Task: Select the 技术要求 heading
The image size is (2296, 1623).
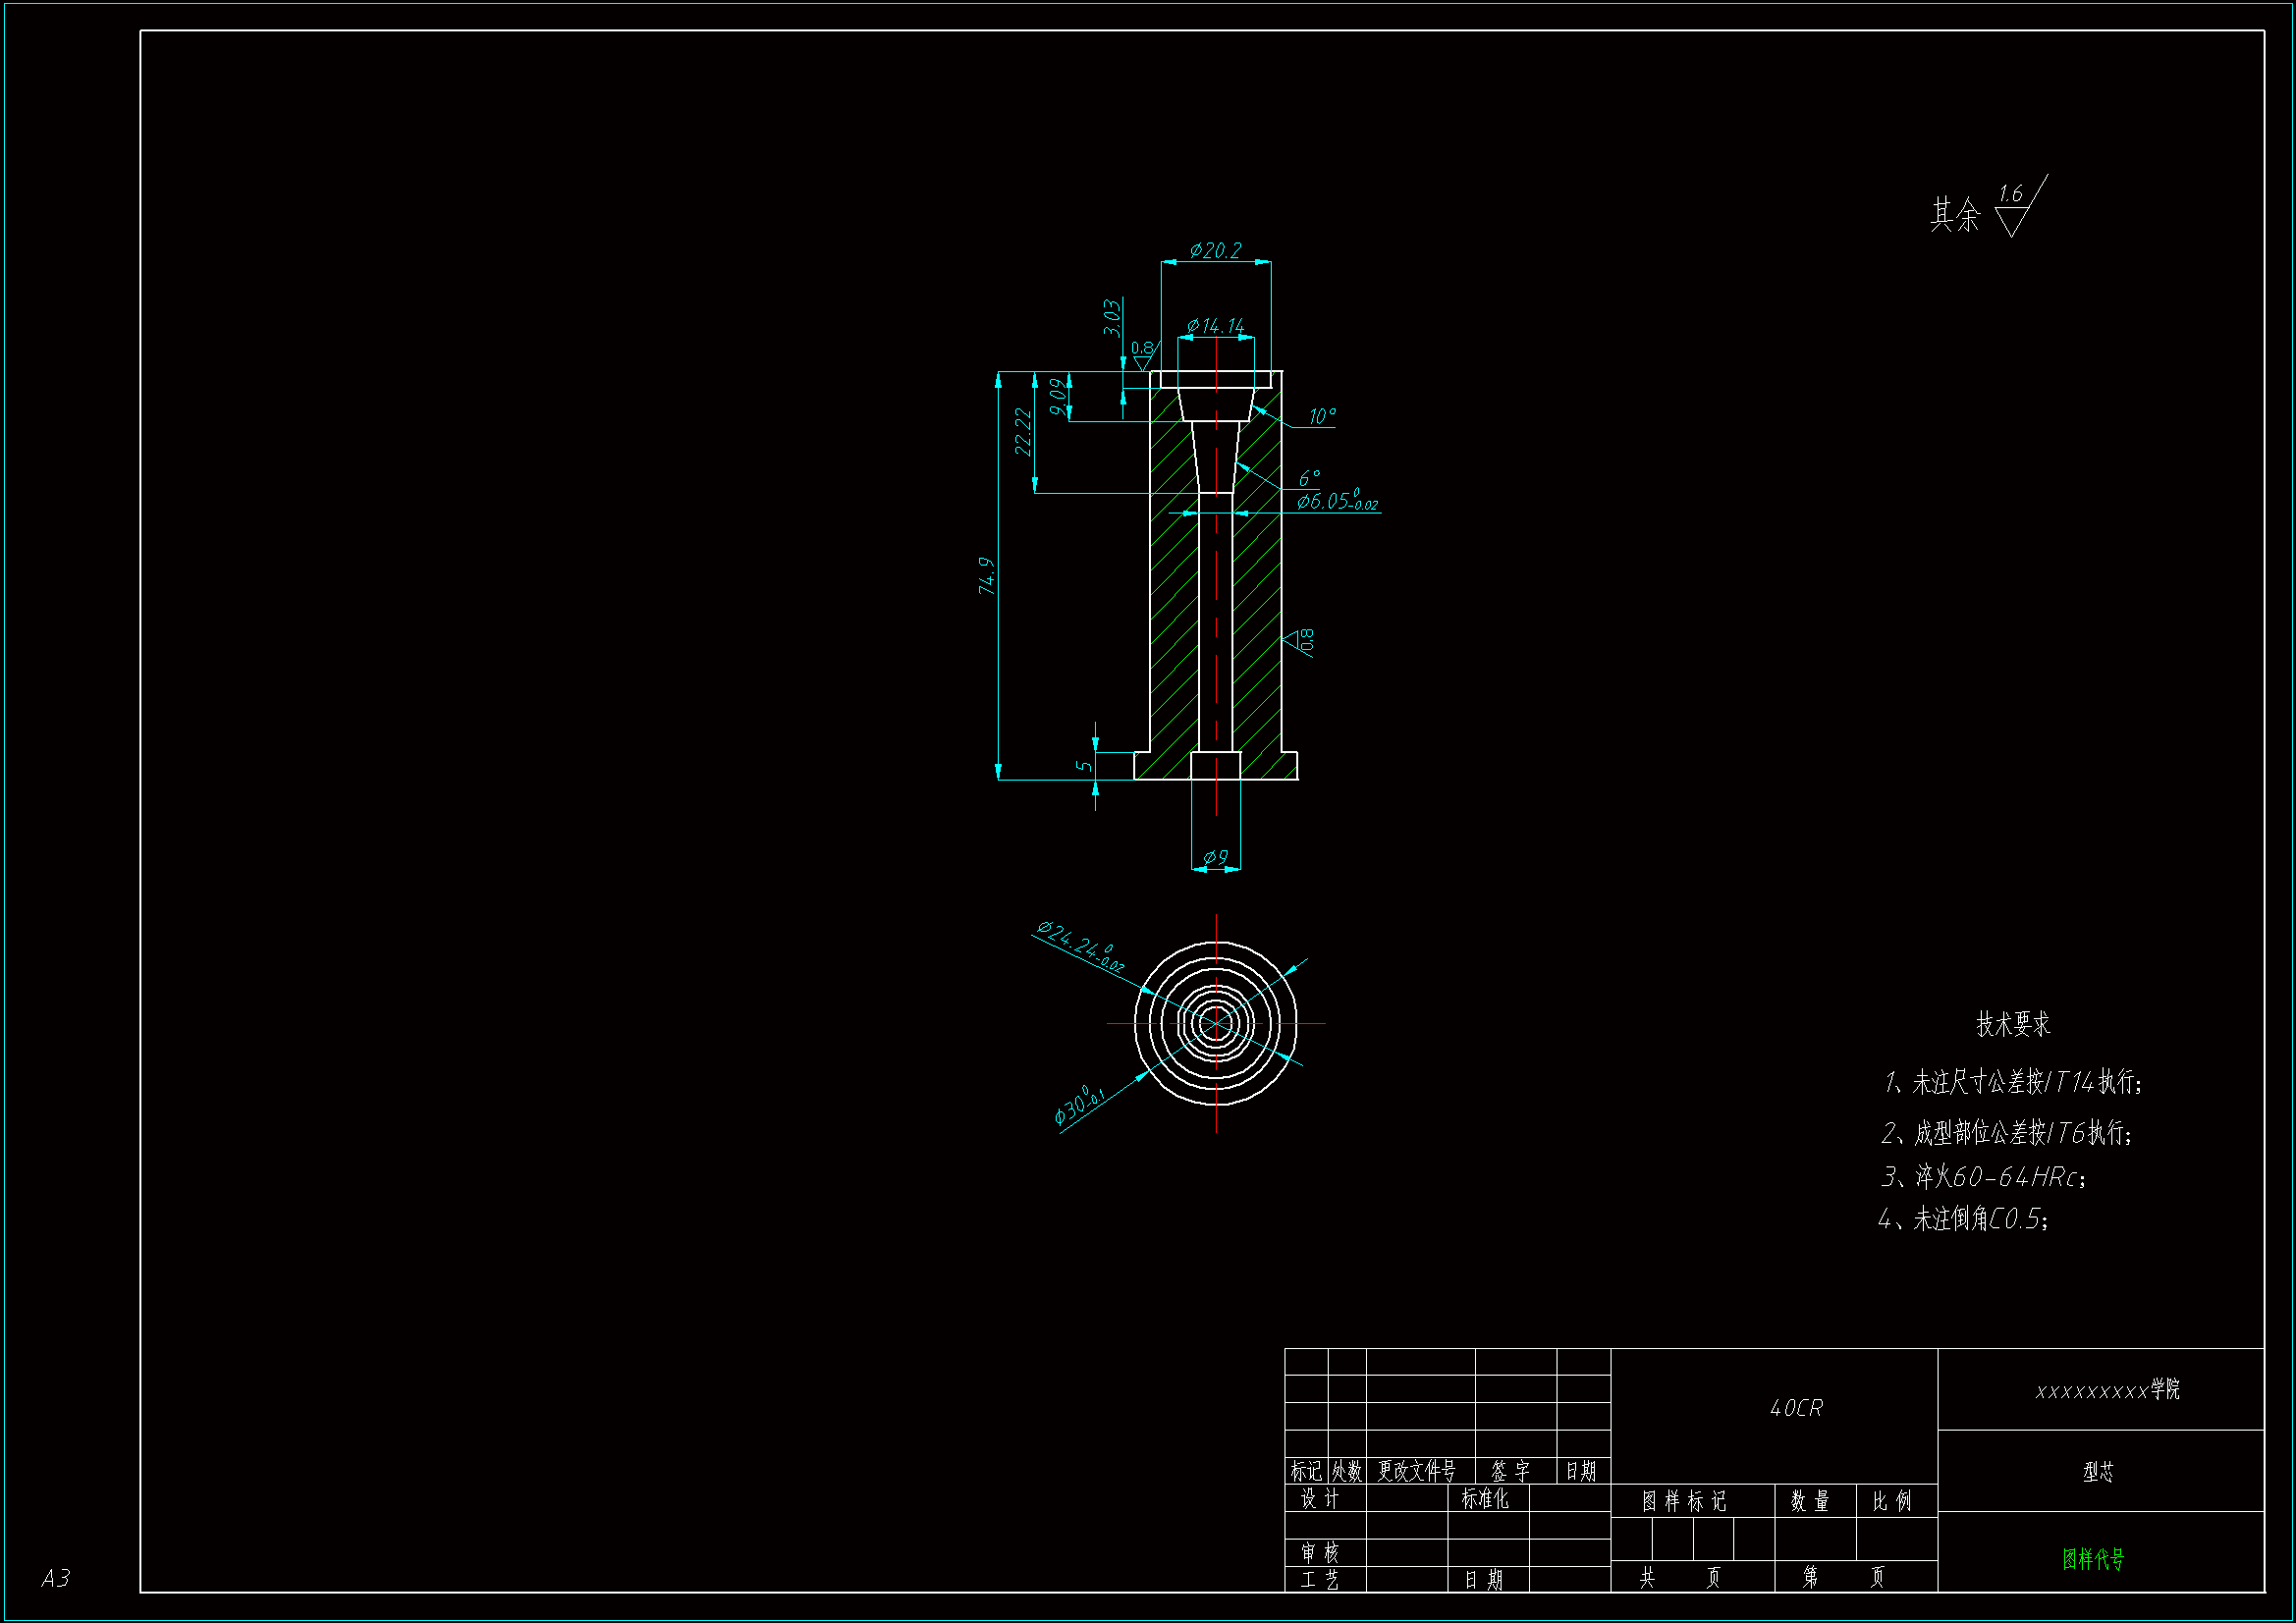Action: click(2012, 1024)
